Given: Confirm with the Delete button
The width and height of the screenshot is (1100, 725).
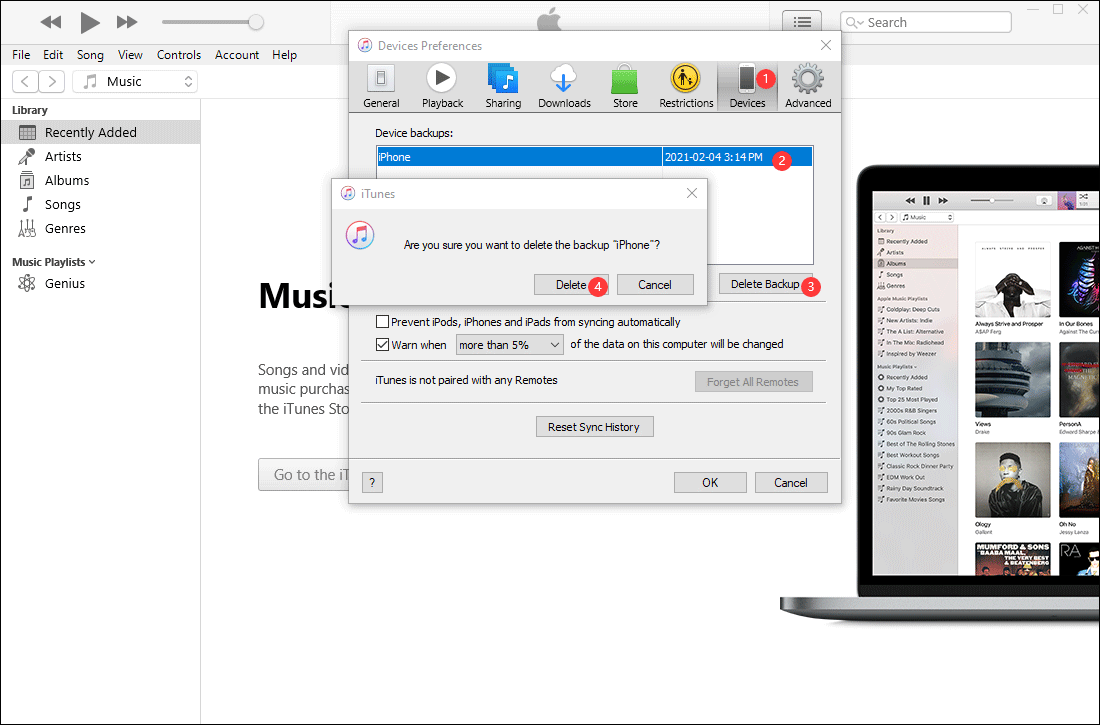Looking at the screenshot, I should 570,284.
